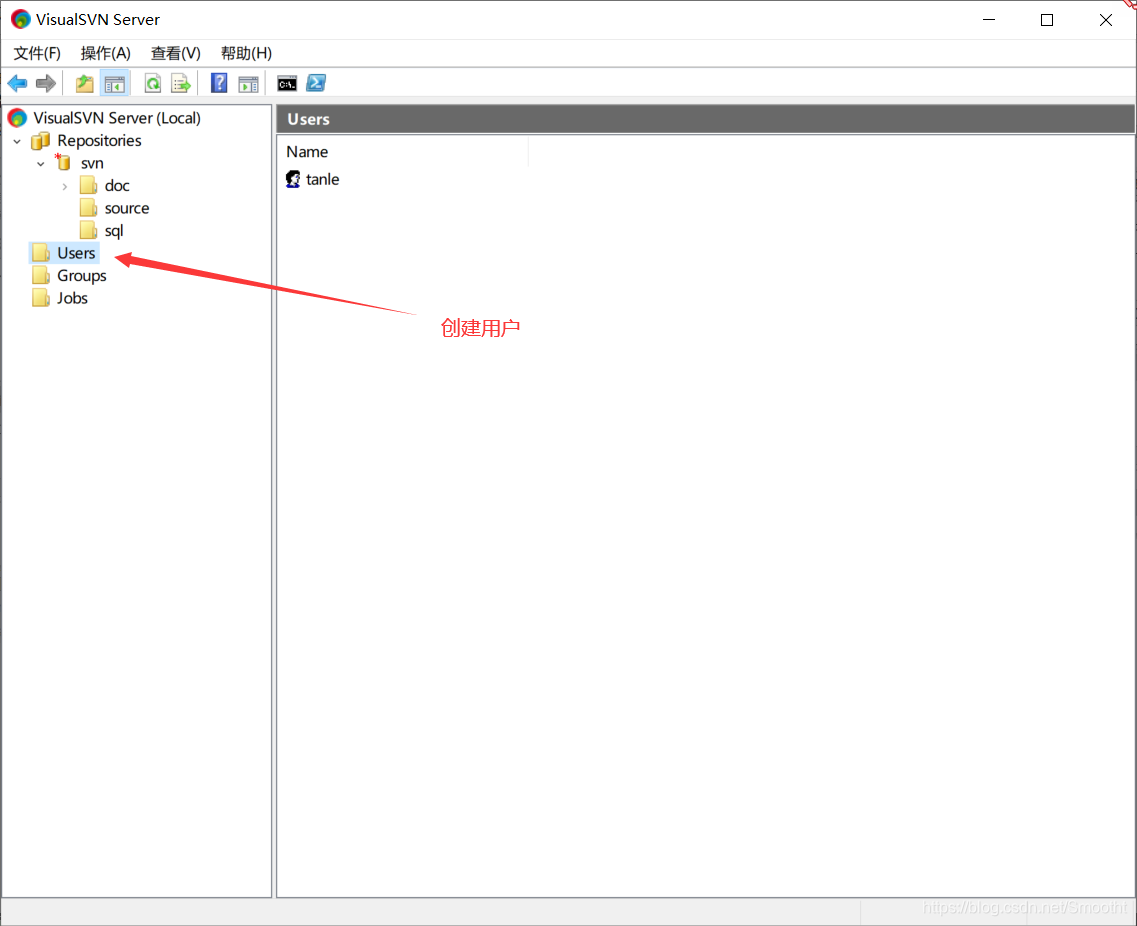This screenshot has width=1137, height=926.
Task: Select VisualSVN Server (Local) root node
Action: (117, 117)
